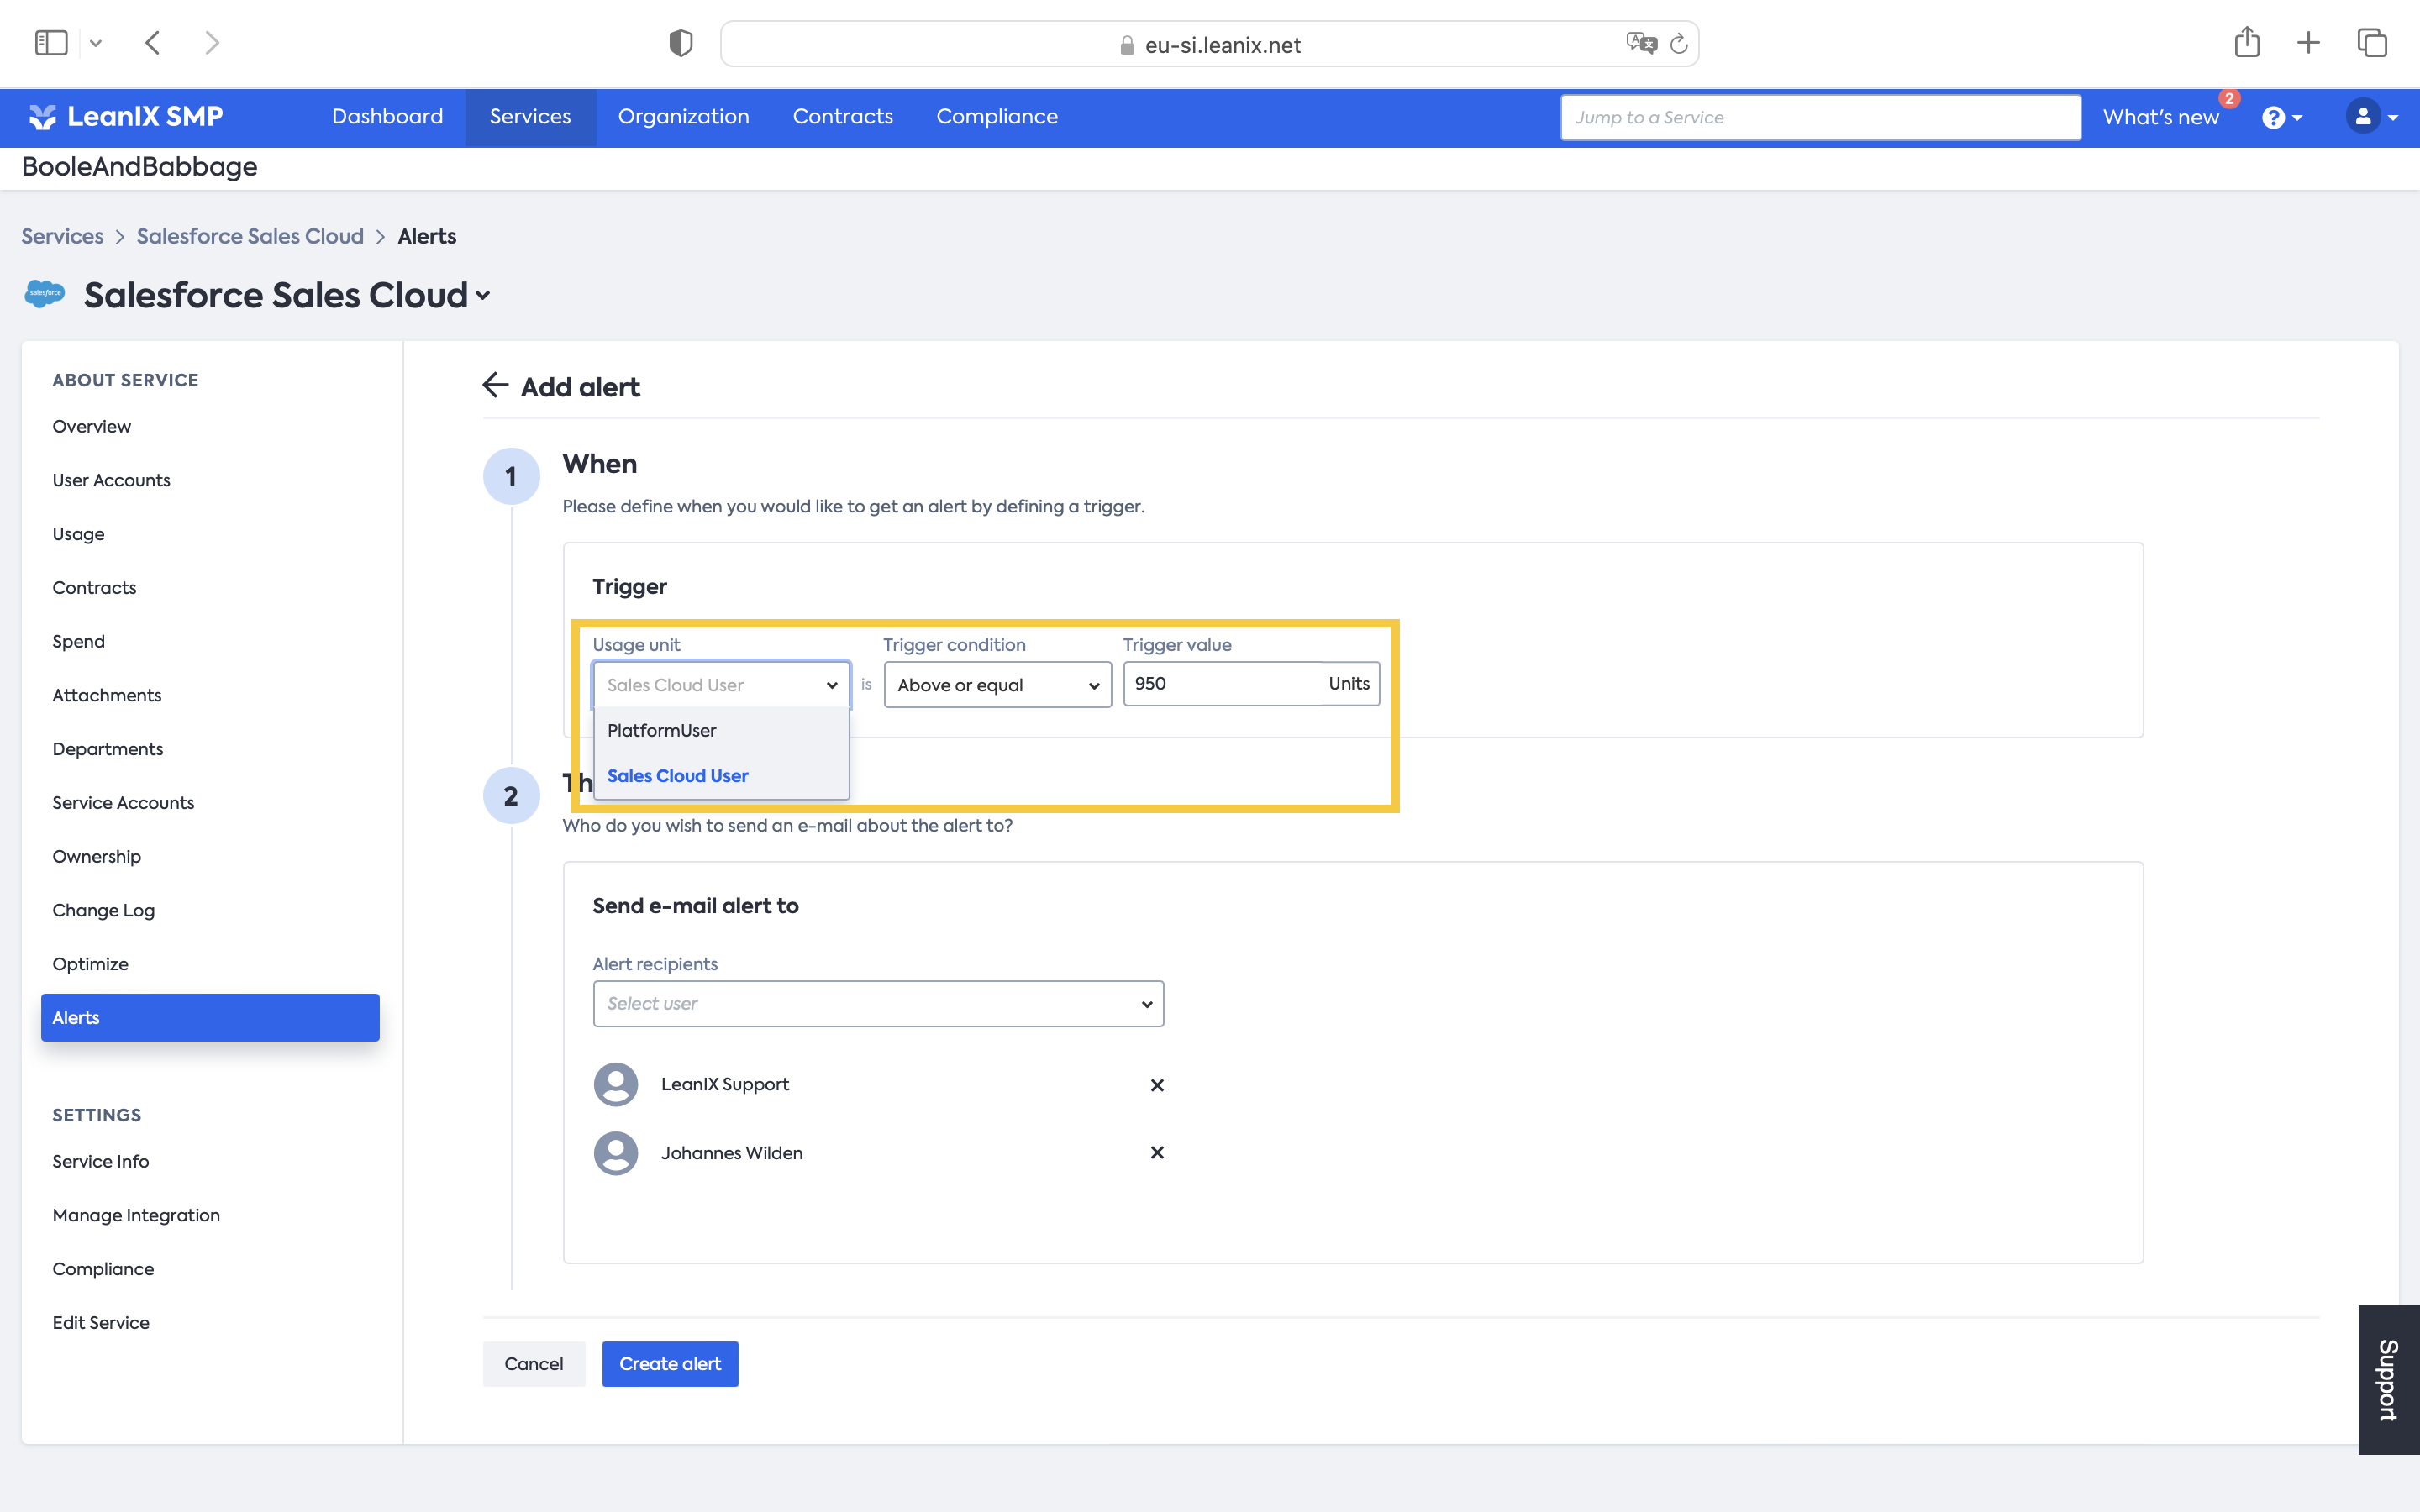Expand Salesforce Sales Cloud title chevron
2420x1512 pixels.
483,296
